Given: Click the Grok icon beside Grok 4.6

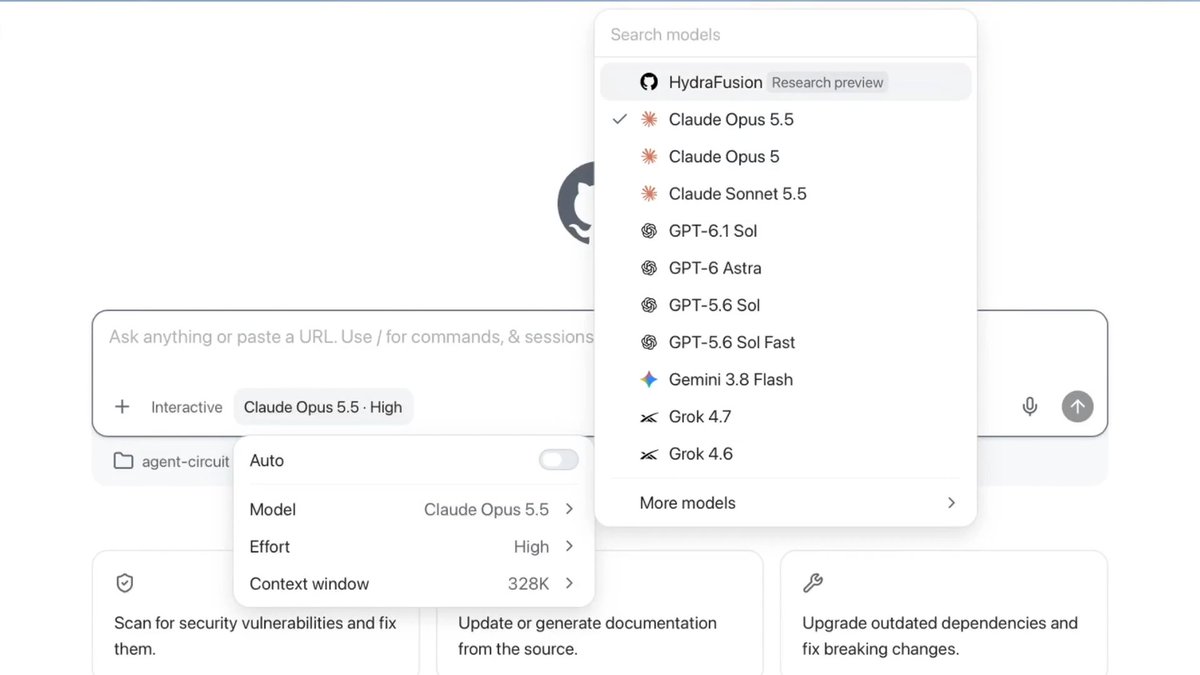Looking at the screenshot, I should coord(649,454).
